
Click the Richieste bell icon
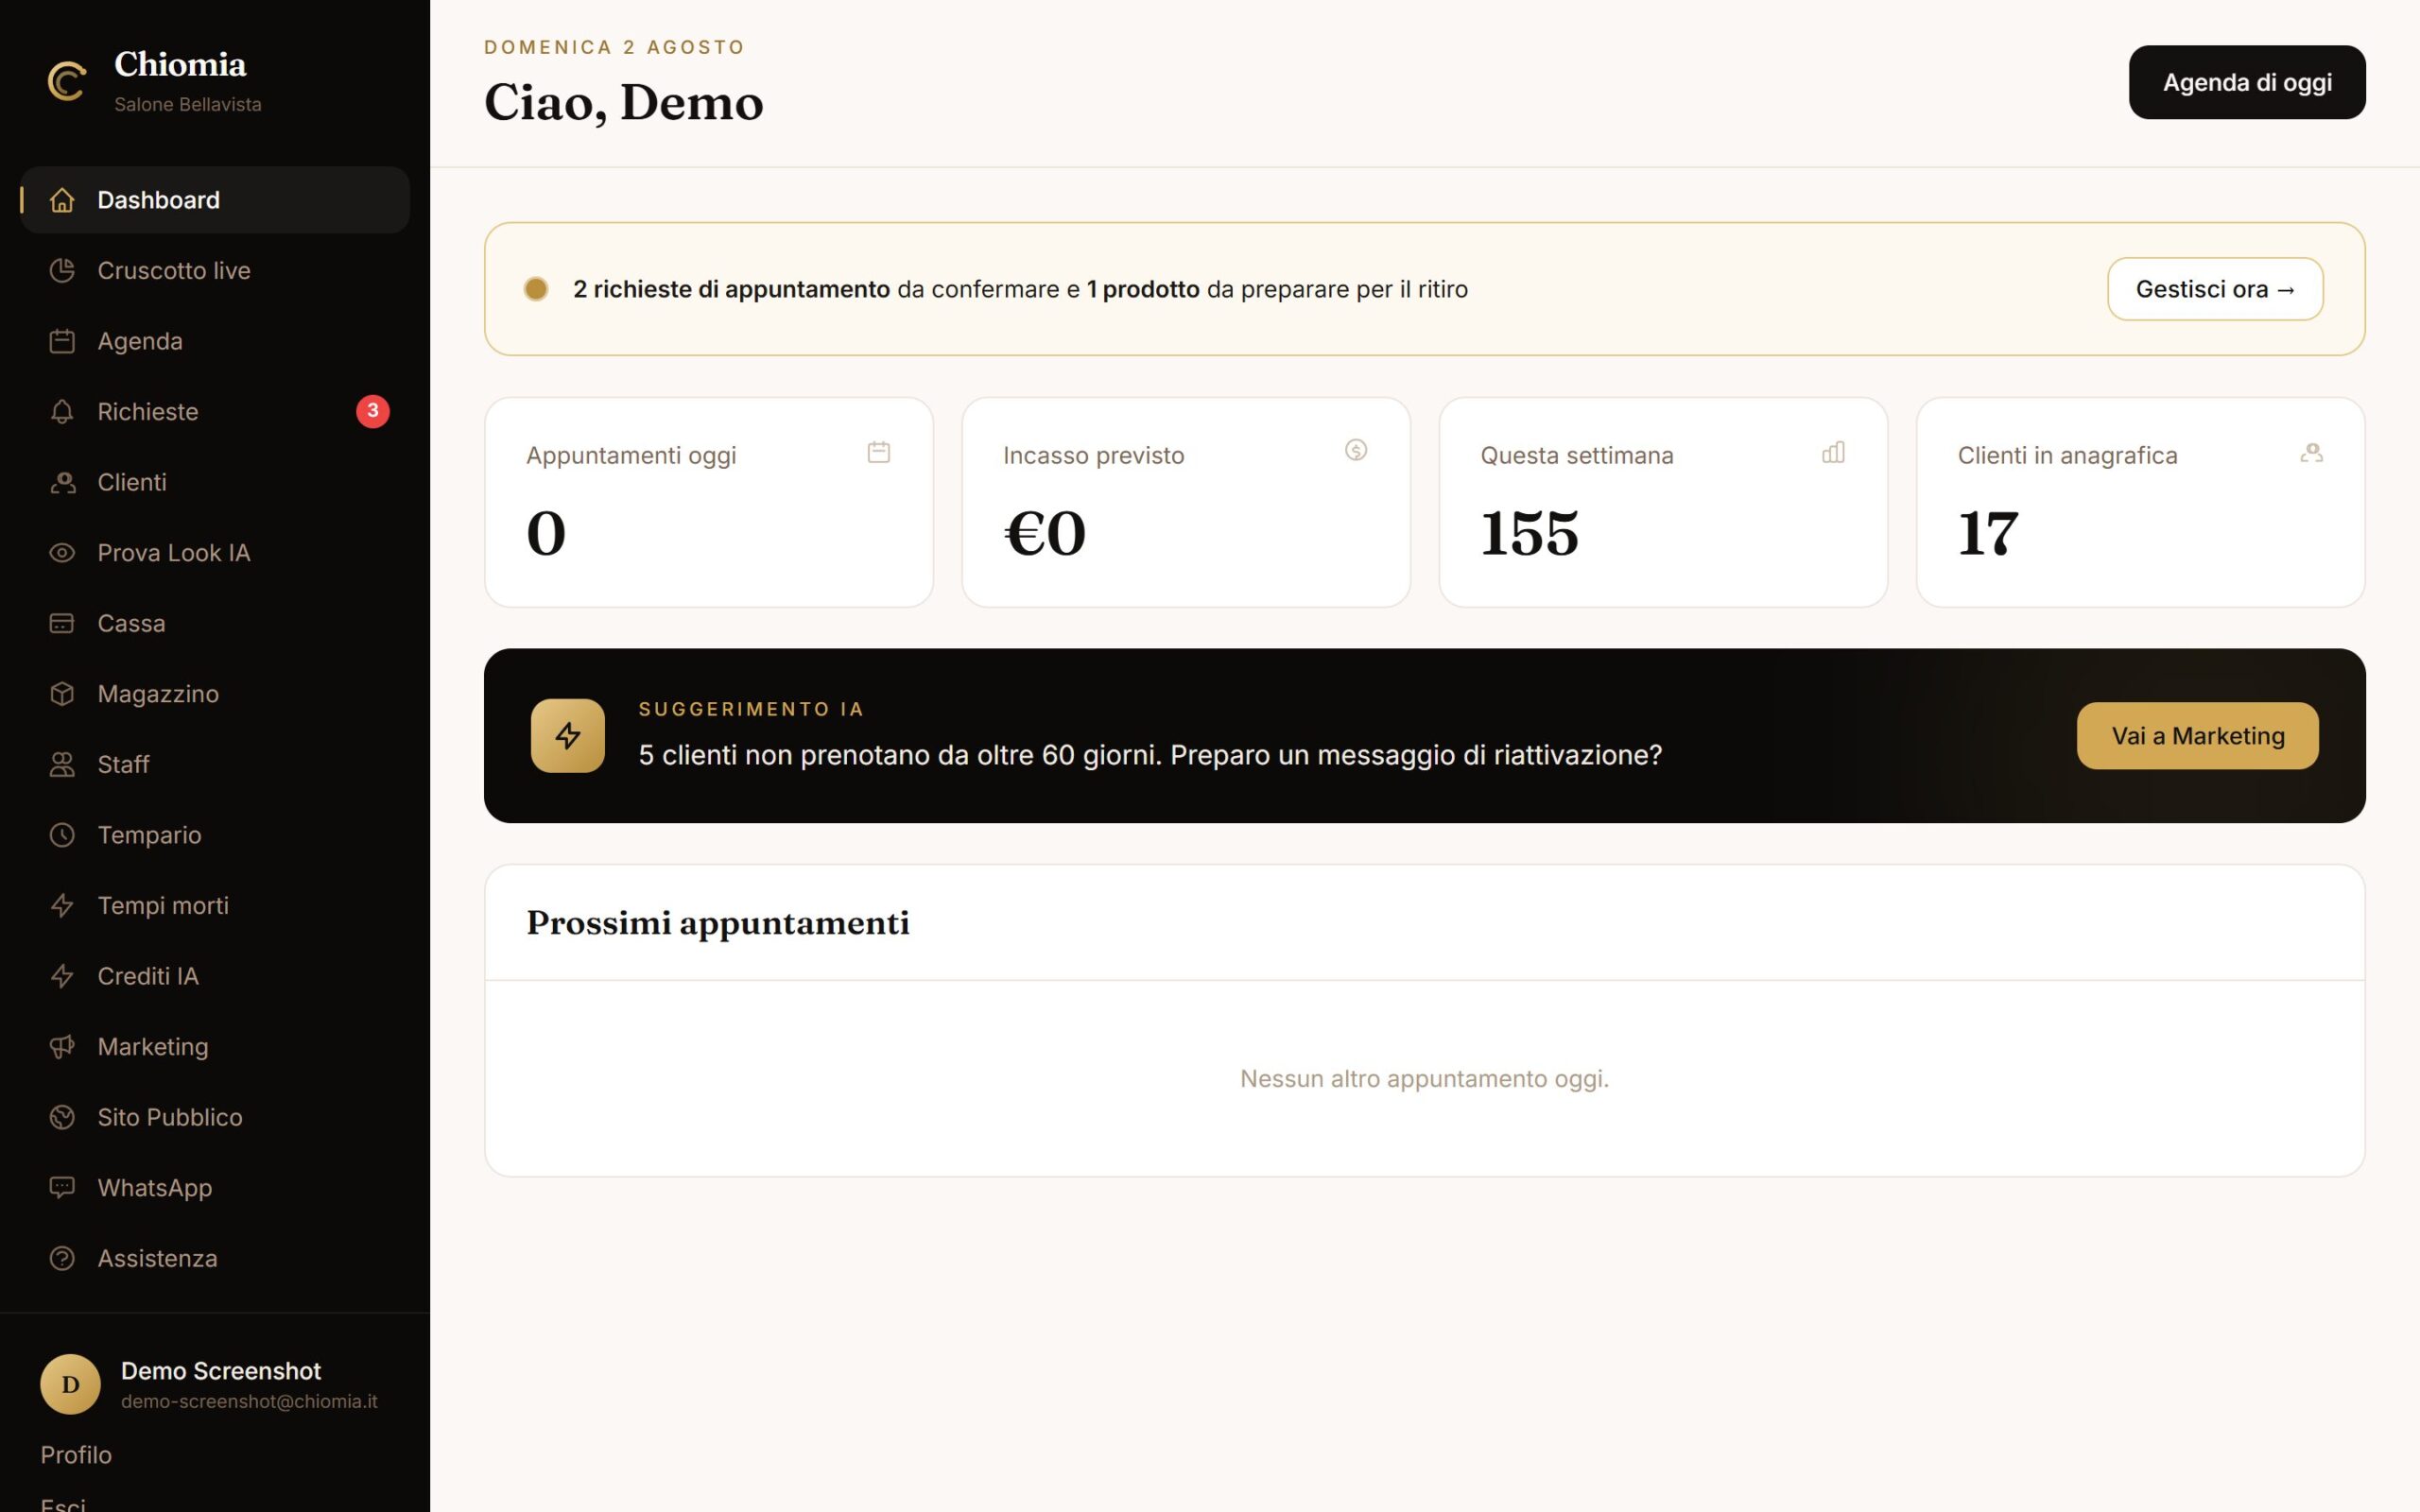(x=62, y=411)
